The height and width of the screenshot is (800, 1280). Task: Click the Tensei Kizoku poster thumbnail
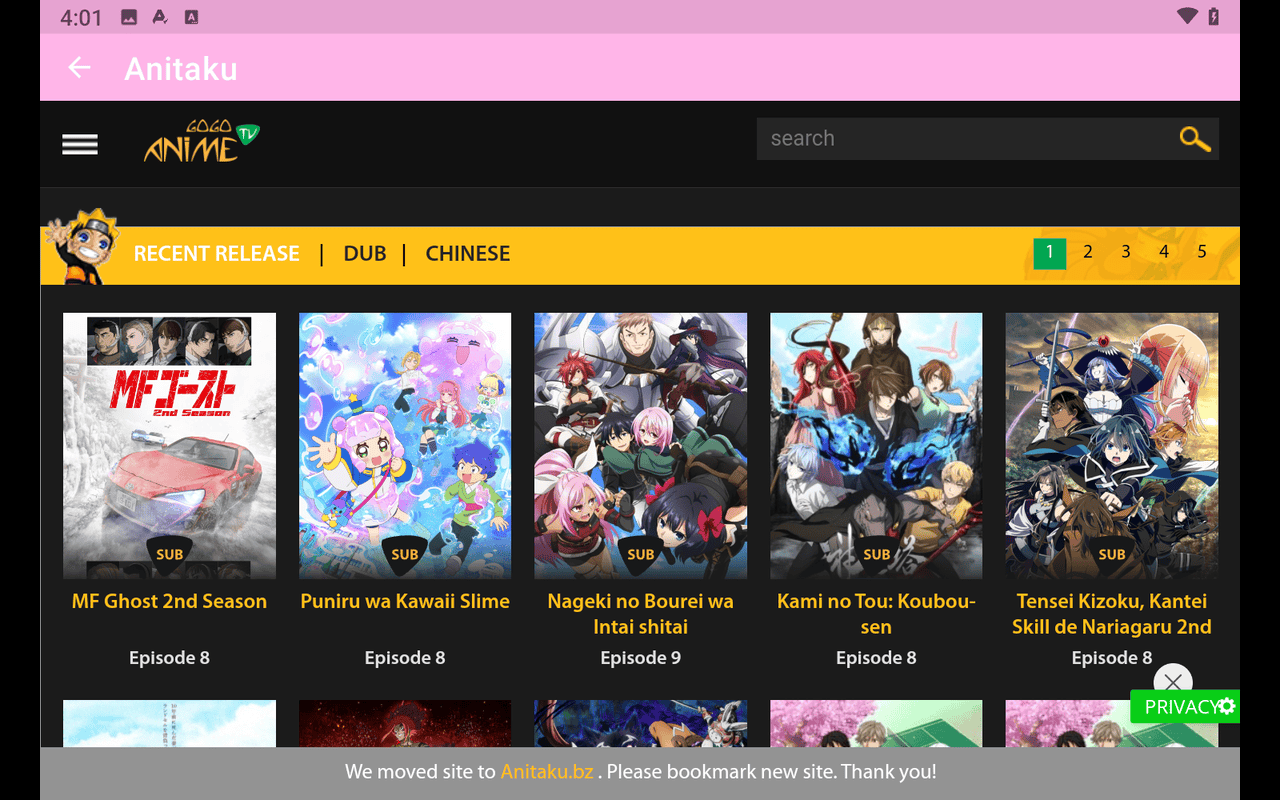point(1112,445)
